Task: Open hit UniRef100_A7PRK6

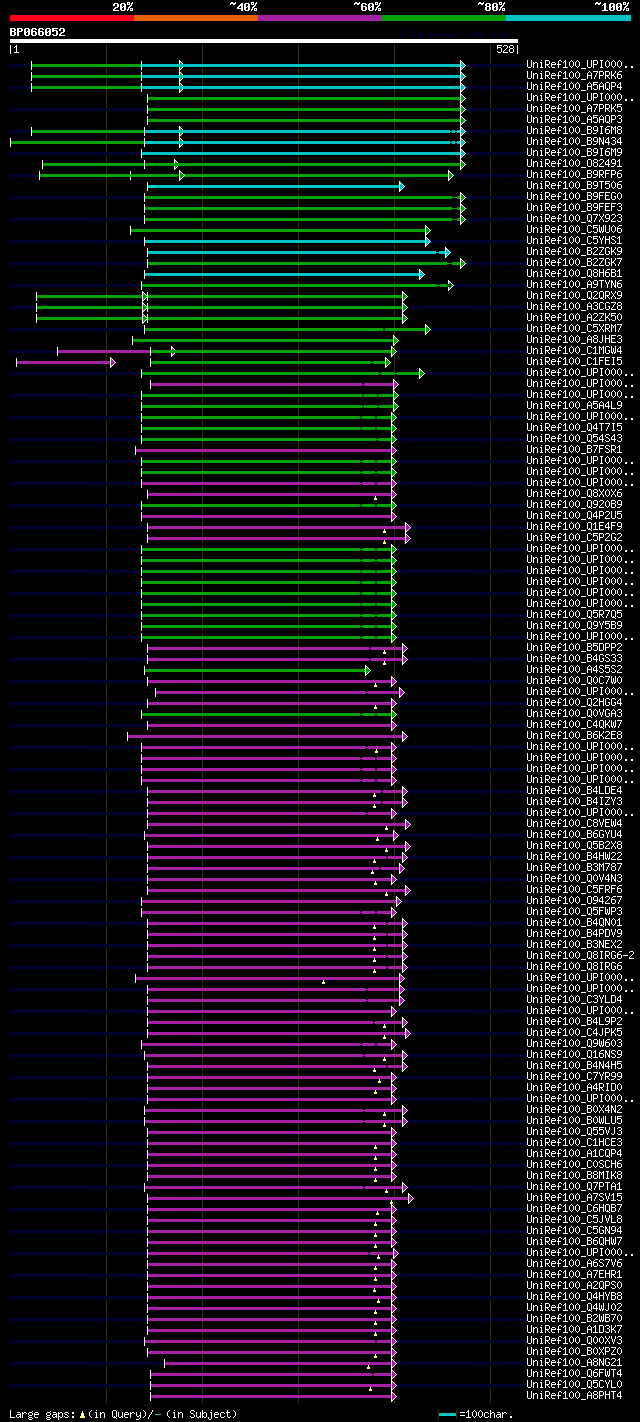Action: tap(574, 75)
